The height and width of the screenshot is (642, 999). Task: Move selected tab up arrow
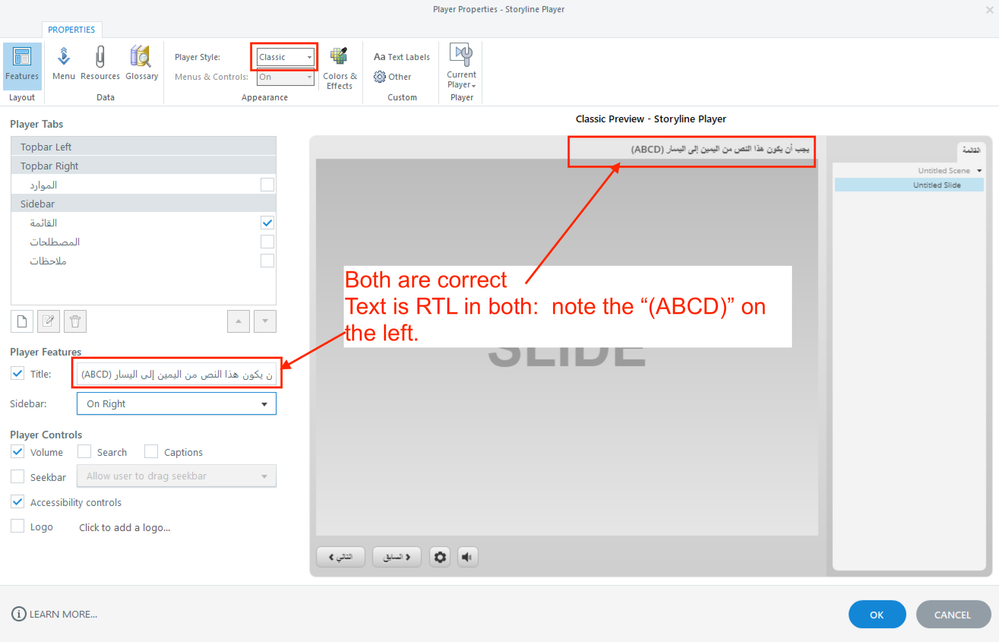[x=238, y=321]
